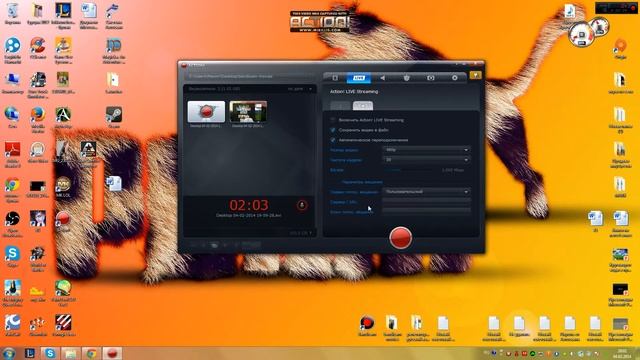Select the LIVE streaming tab

click(359, 78)
